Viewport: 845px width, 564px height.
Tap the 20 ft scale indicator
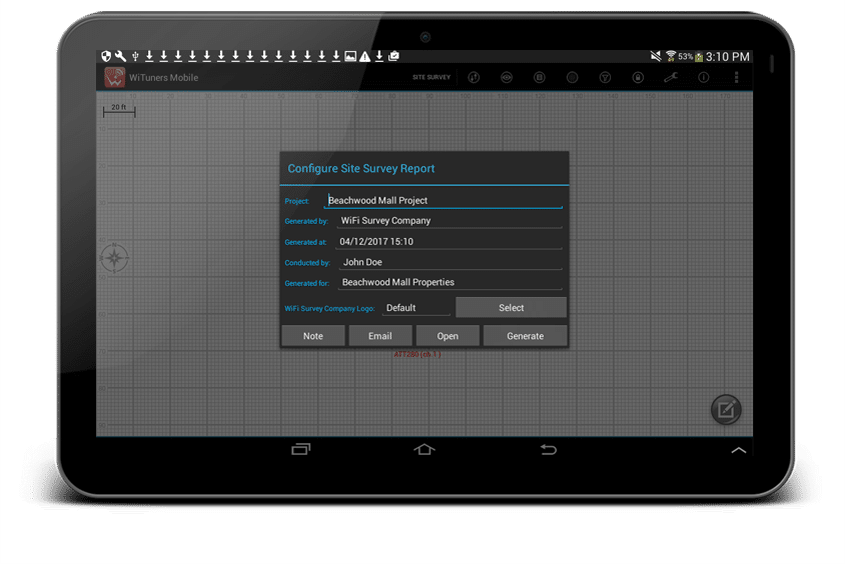click(119, 110)
